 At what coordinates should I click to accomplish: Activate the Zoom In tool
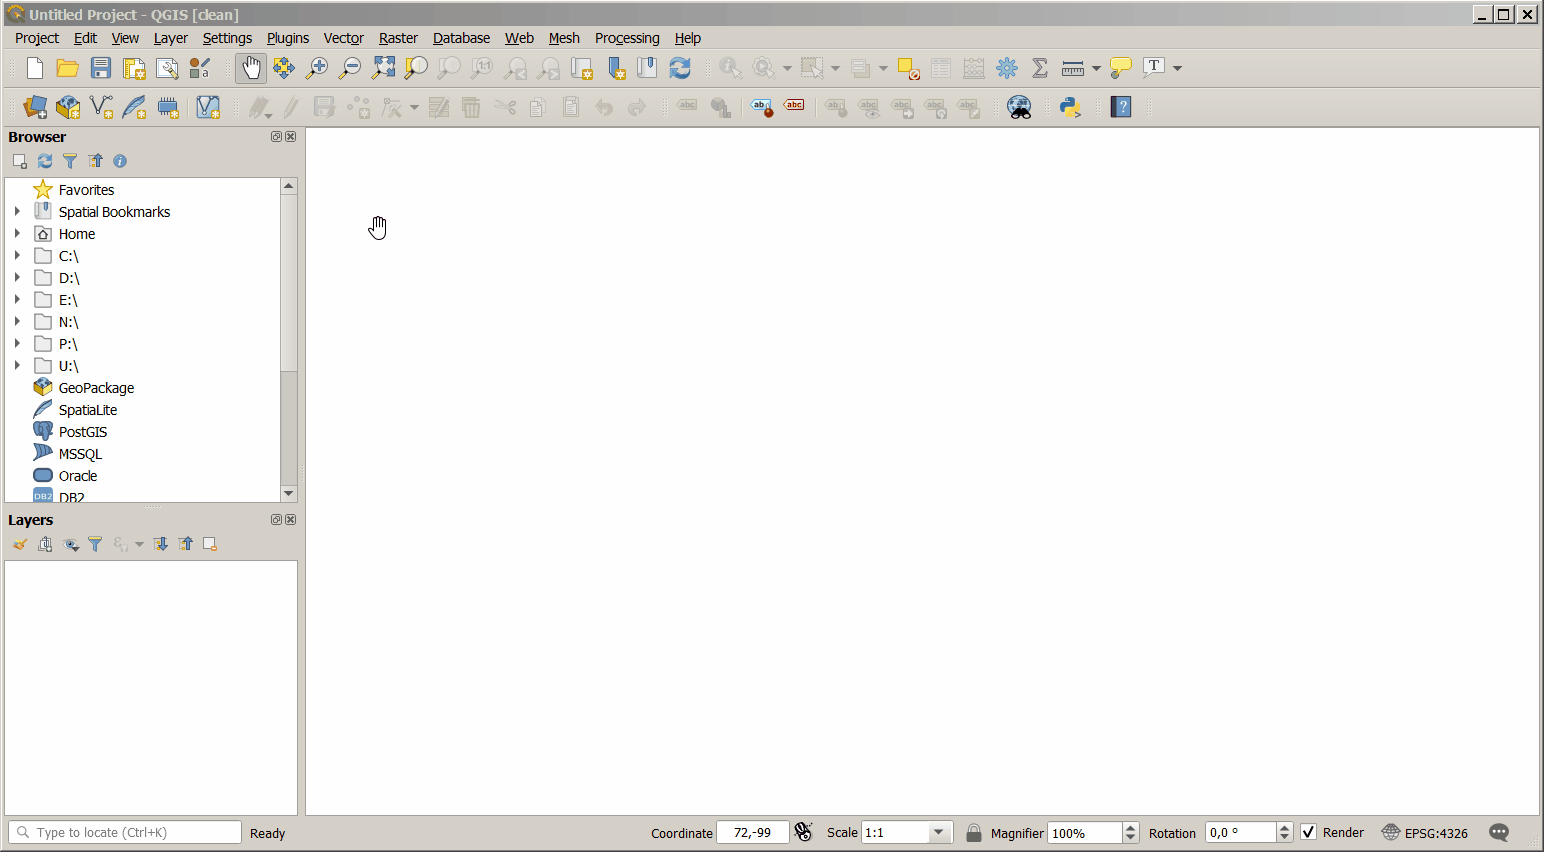tap(317, 68)
